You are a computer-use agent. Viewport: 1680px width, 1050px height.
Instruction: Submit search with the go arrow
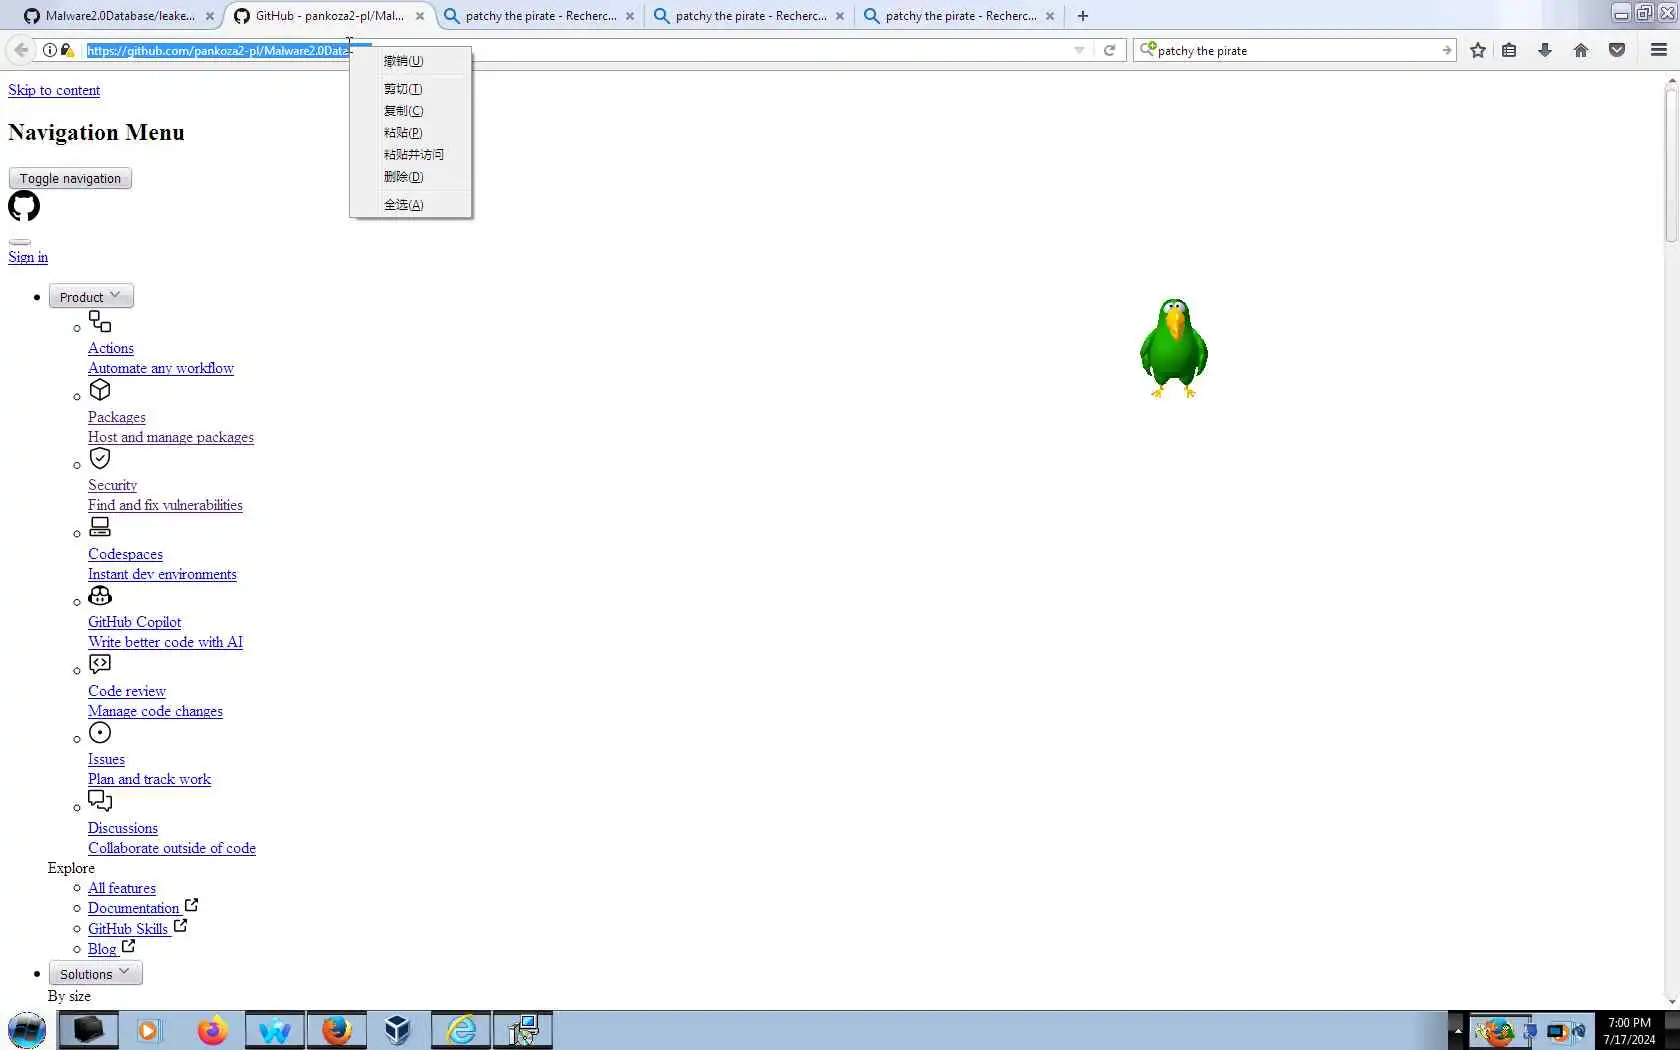click(1446, 50)
